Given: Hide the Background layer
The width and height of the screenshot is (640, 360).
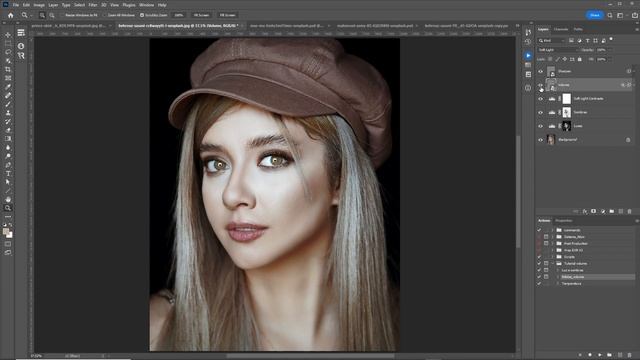Looking at the screenshot, I should tap(540, 140).
